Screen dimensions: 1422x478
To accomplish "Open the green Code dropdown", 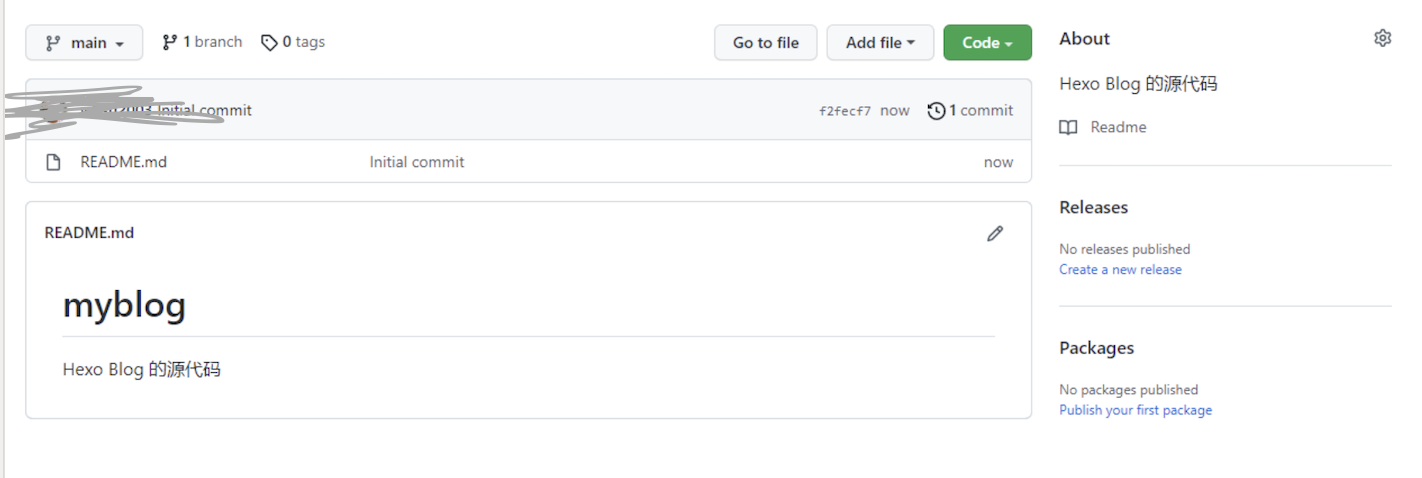I will 987,43.
